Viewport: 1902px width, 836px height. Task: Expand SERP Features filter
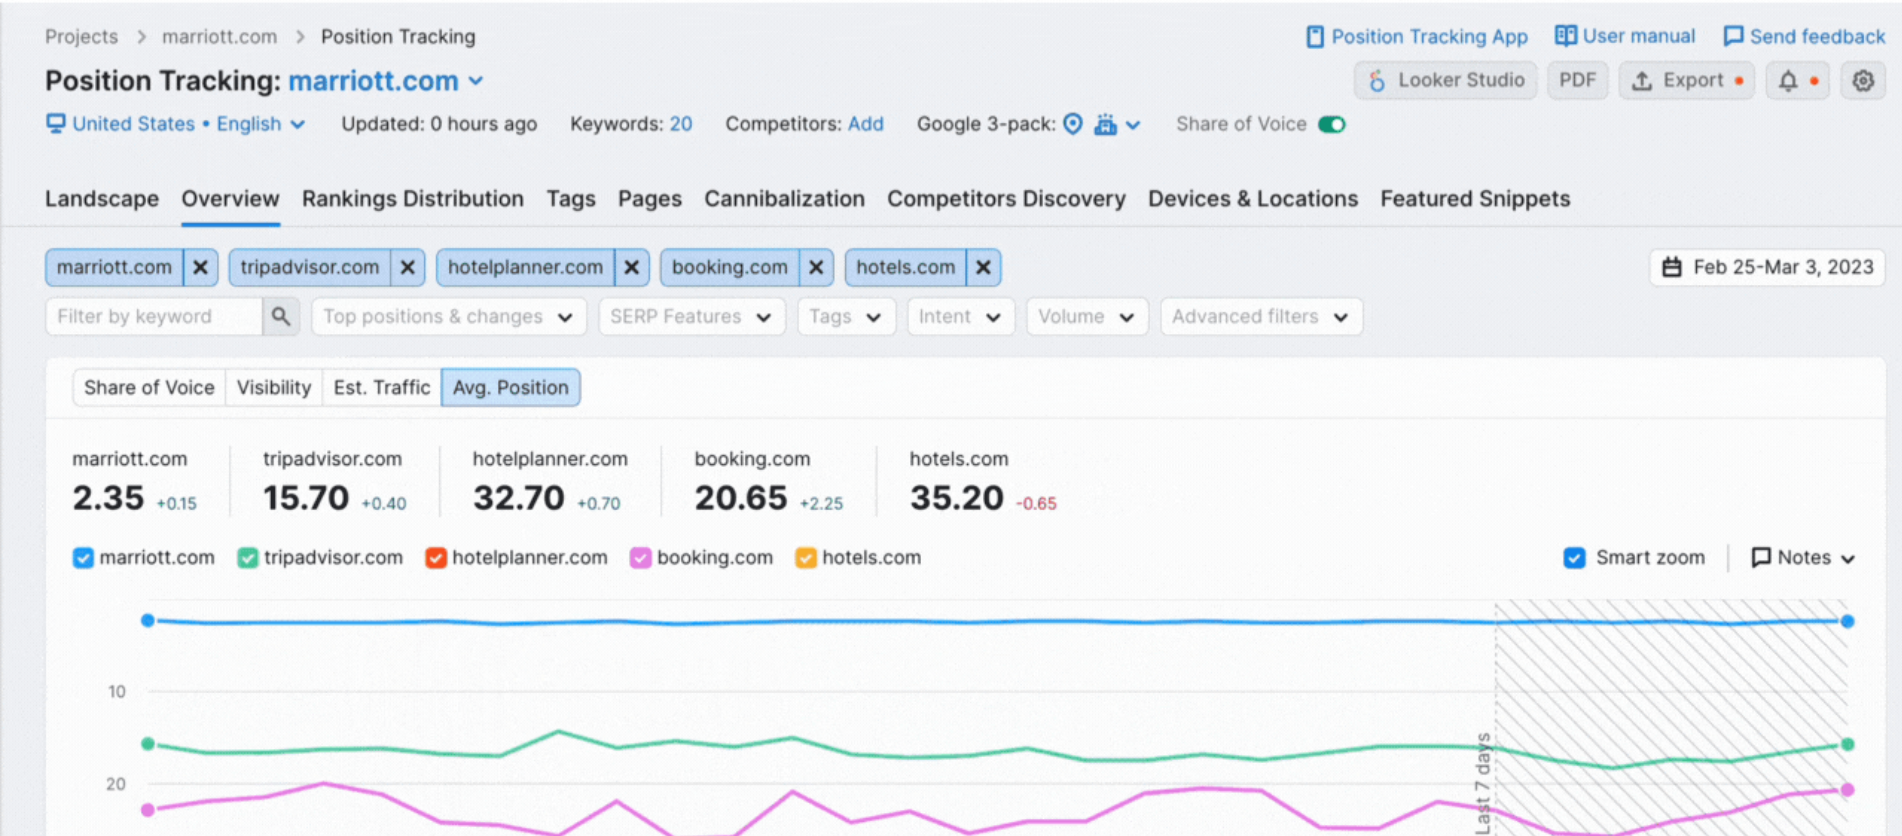coord(692,317)
